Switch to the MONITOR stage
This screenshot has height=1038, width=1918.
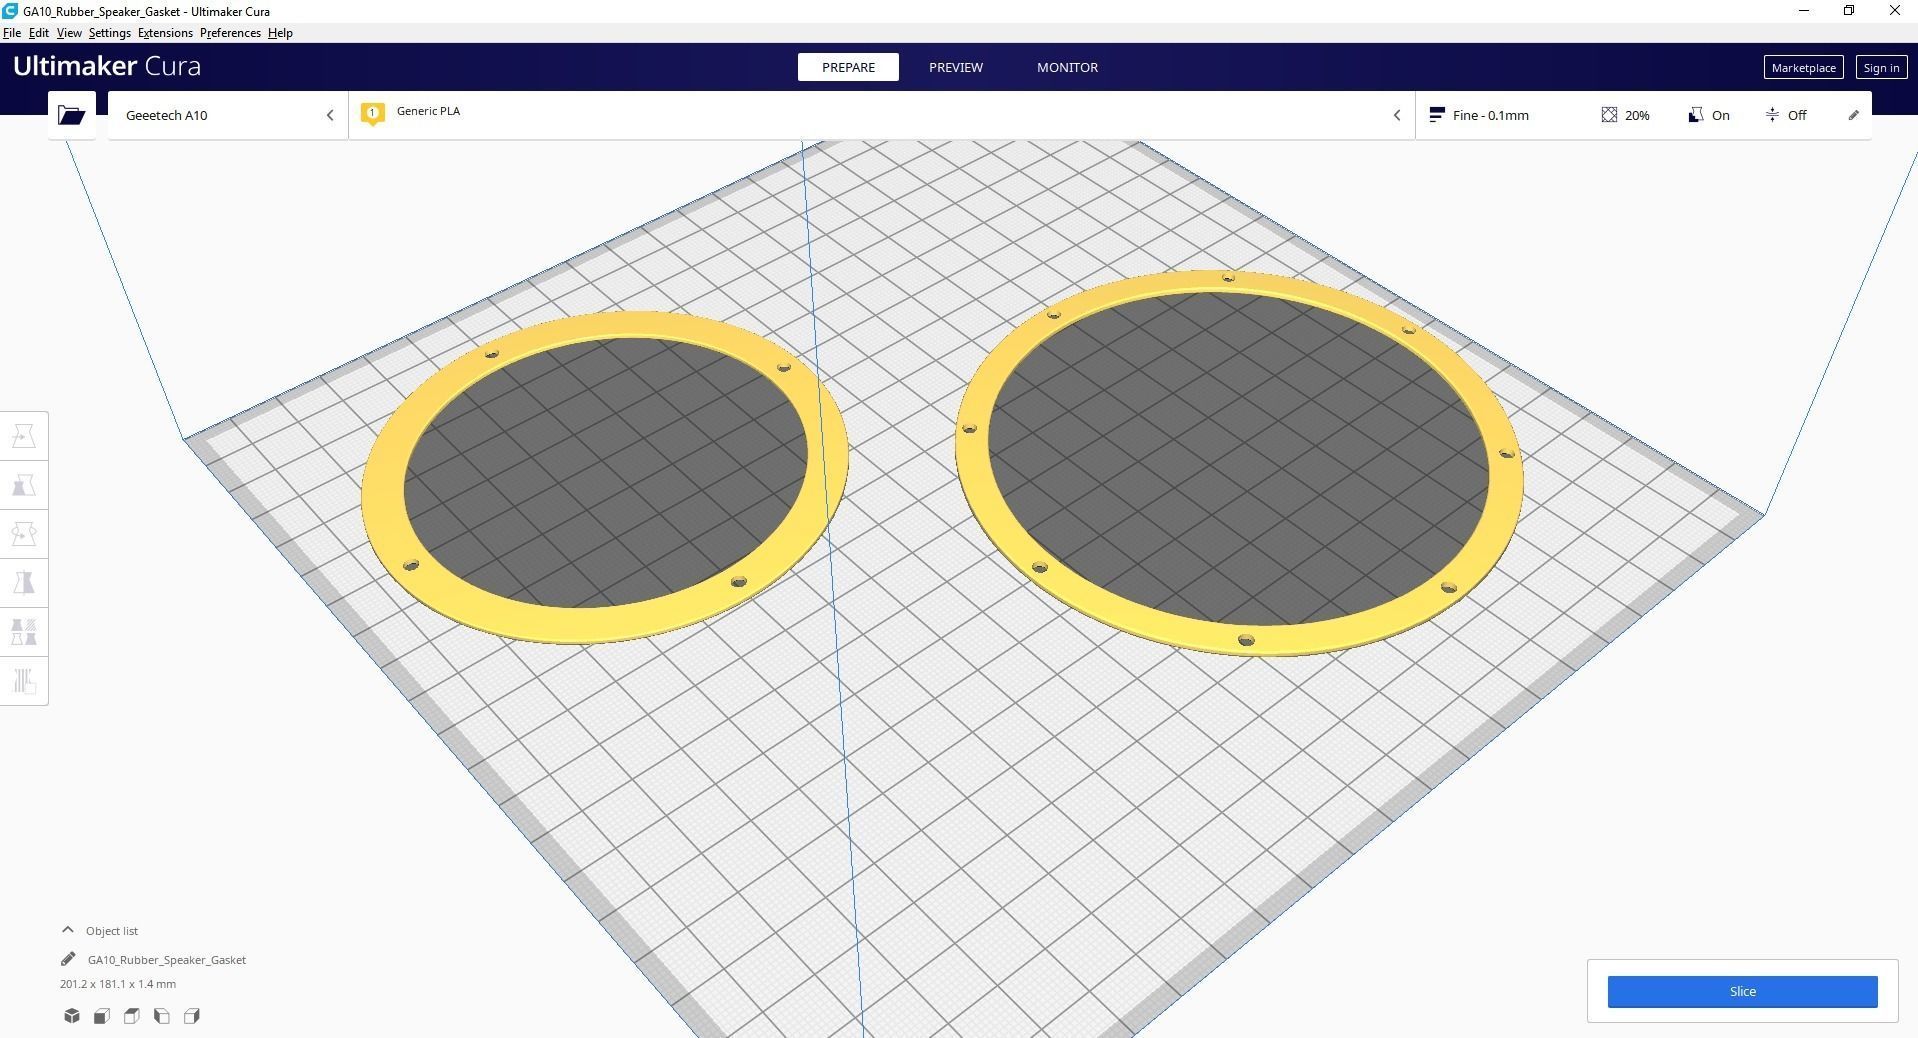coord(1067,67)
